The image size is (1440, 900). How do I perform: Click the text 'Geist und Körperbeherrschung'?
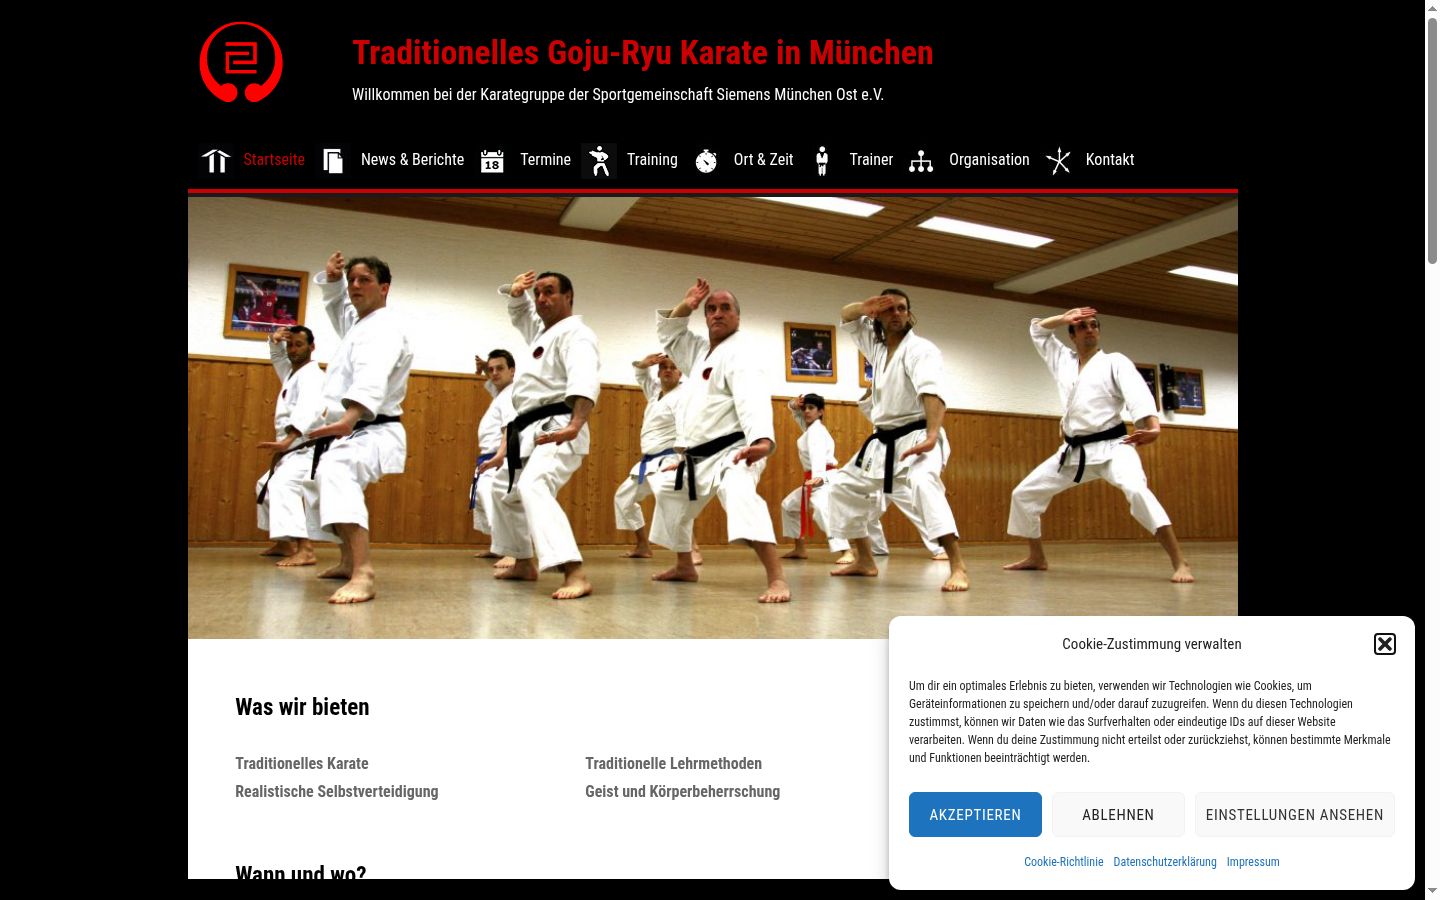click(x=683, y=792)
